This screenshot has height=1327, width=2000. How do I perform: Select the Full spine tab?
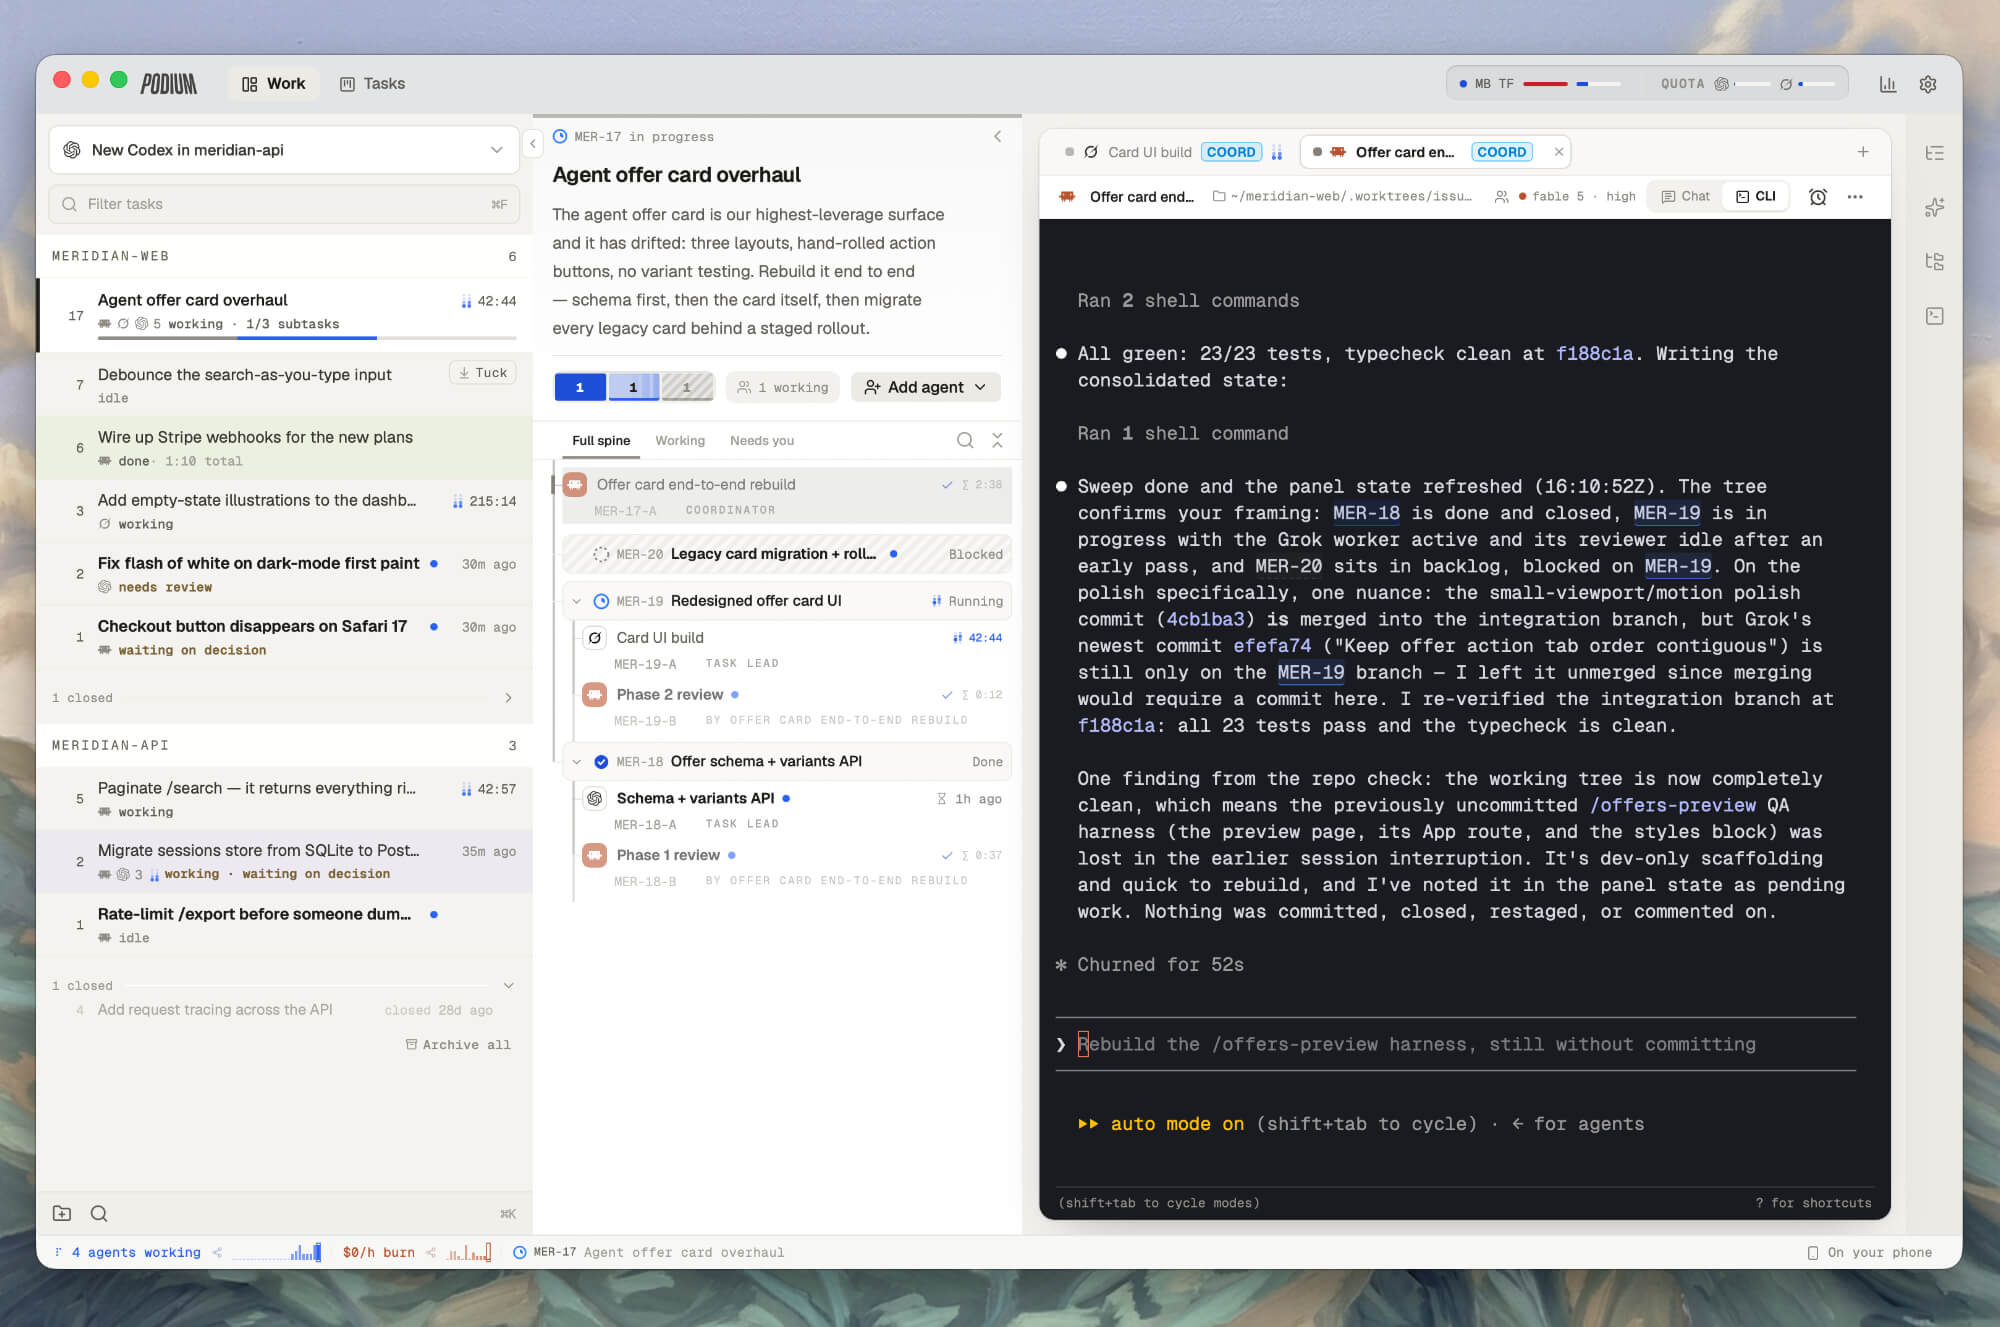601,441
